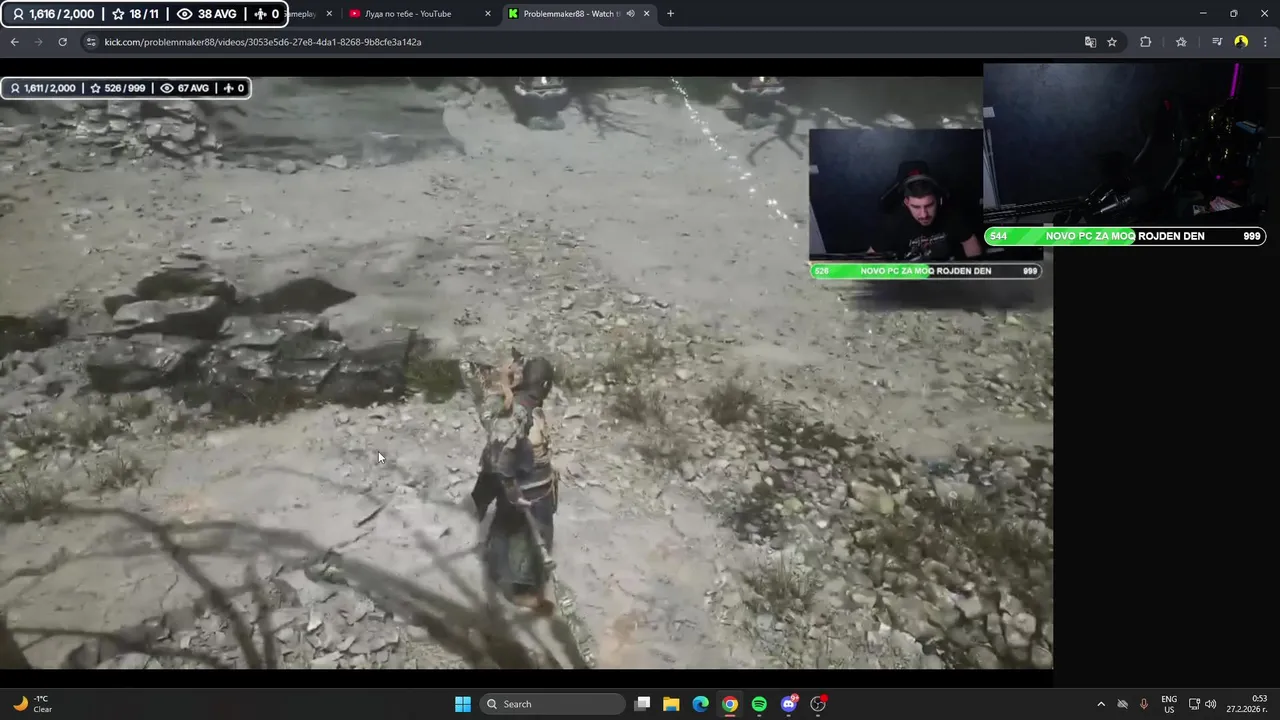Click the 38 AVG viewers overlay
Image resolution: width=1280 pixels, height=720 pixels.
[206, 14]
